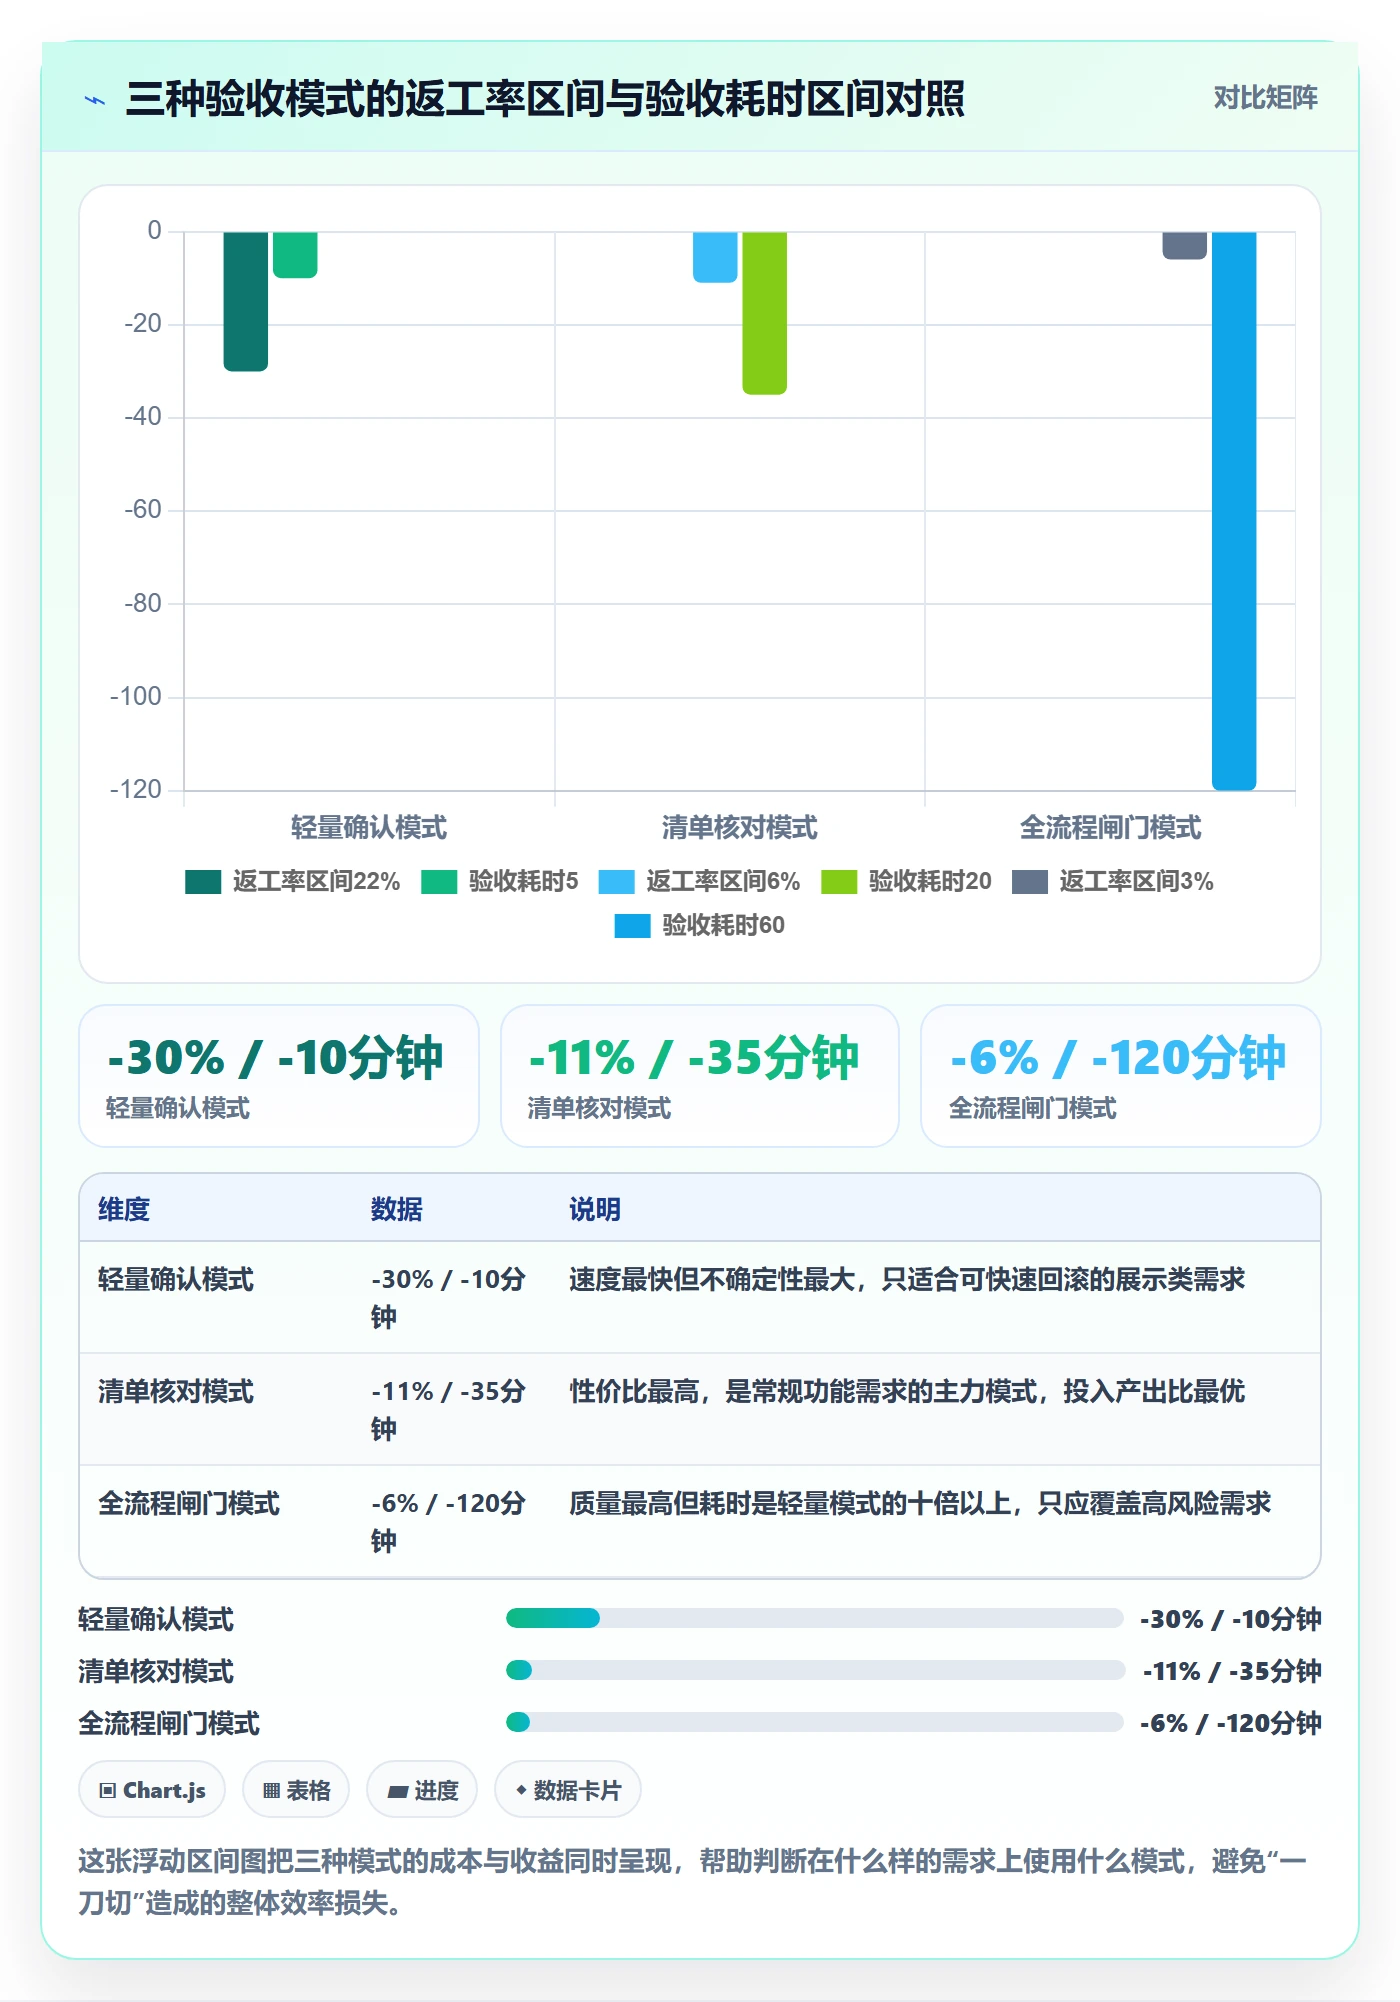The width and height of the screenshot is (1400, 2002).
Task: Click the 数据 column header
Action: point(397,1209)
